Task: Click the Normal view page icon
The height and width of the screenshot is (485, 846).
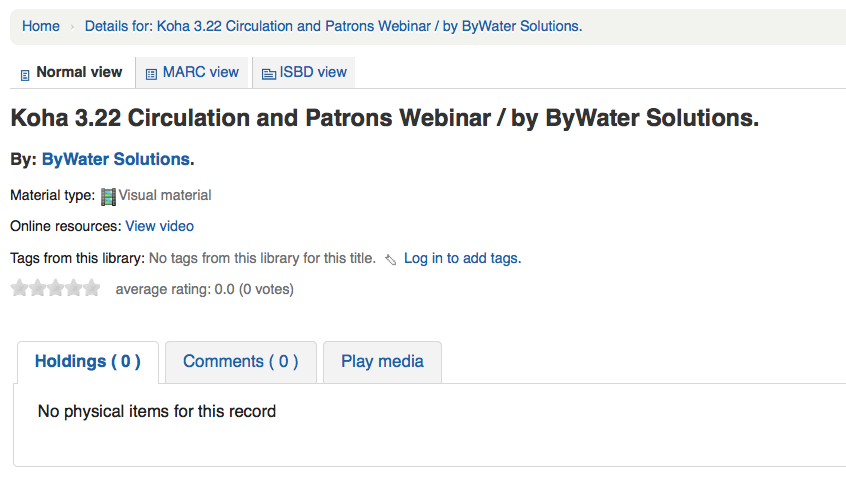Action: click(25, 74)
